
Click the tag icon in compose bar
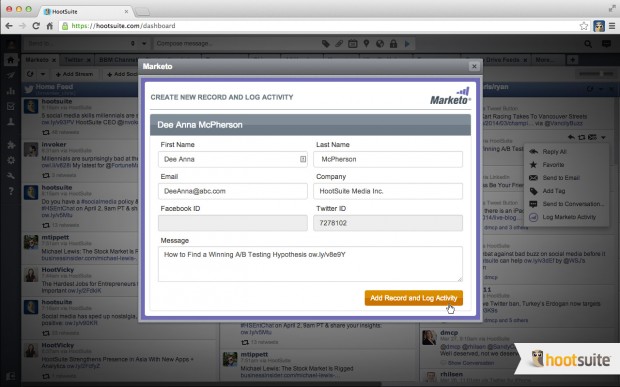pos(325,43)
